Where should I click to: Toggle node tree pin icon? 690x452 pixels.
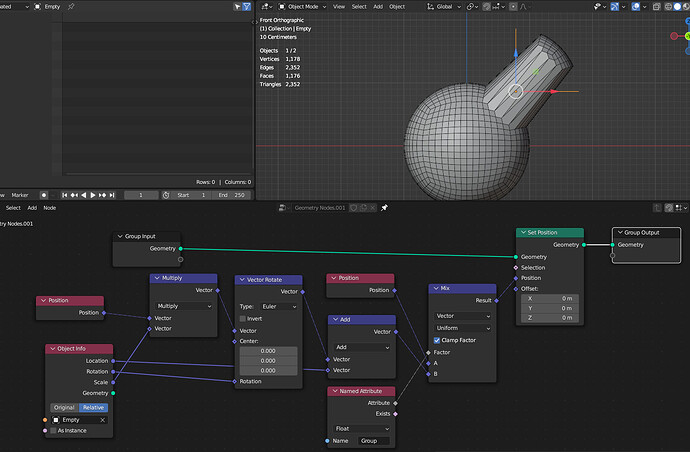[x=384, y=208]
